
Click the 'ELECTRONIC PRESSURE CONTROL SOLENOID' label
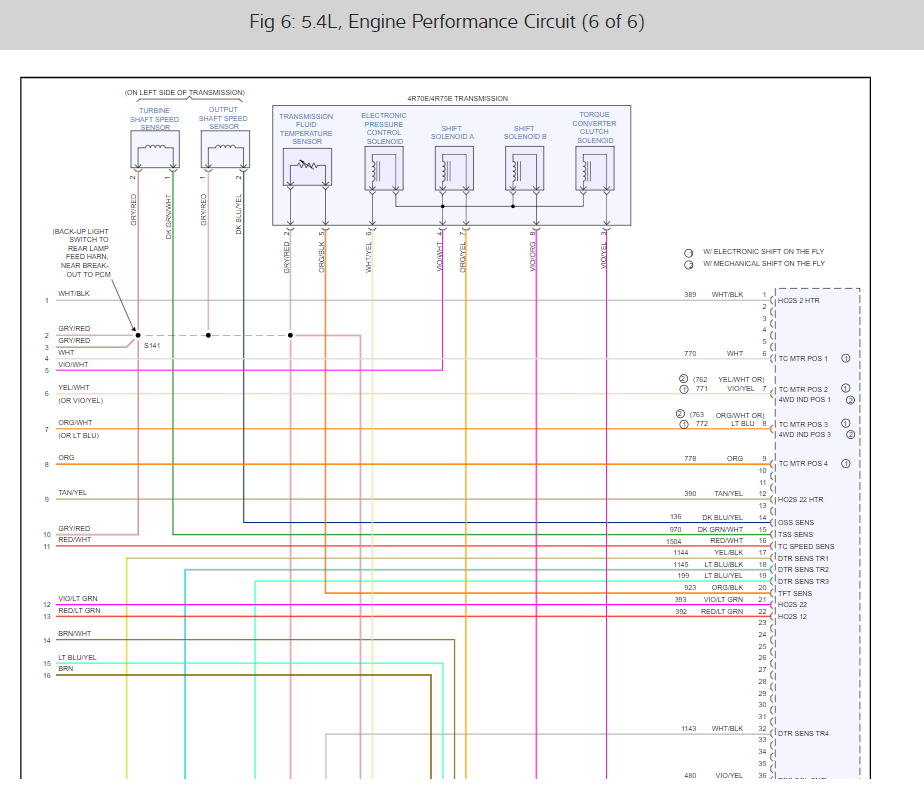(384, 128)
